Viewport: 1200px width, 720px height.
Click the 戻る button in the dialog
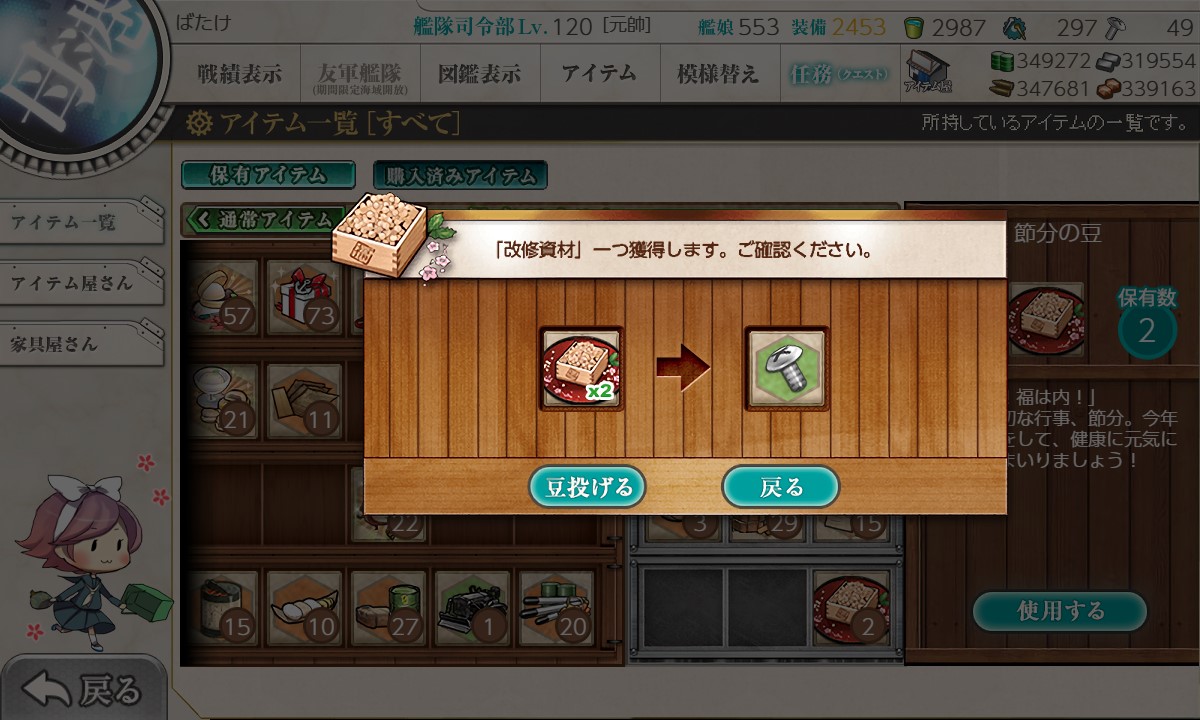(780, 487)
